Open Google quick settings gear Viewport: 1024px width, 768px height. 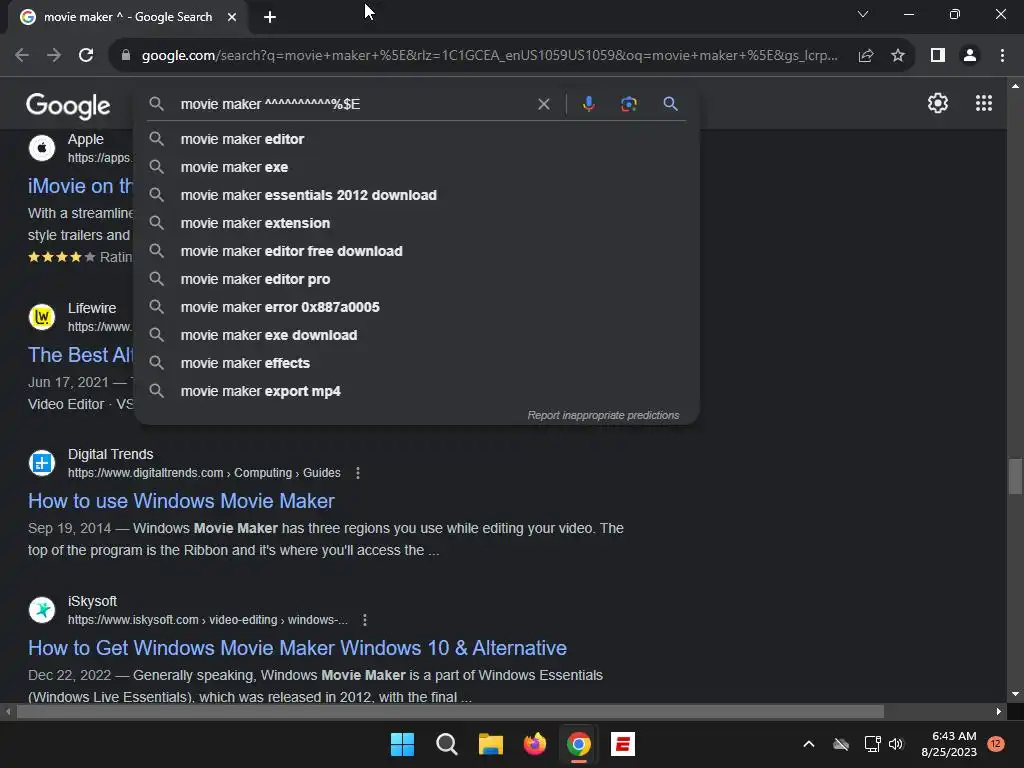coord(938,103)
